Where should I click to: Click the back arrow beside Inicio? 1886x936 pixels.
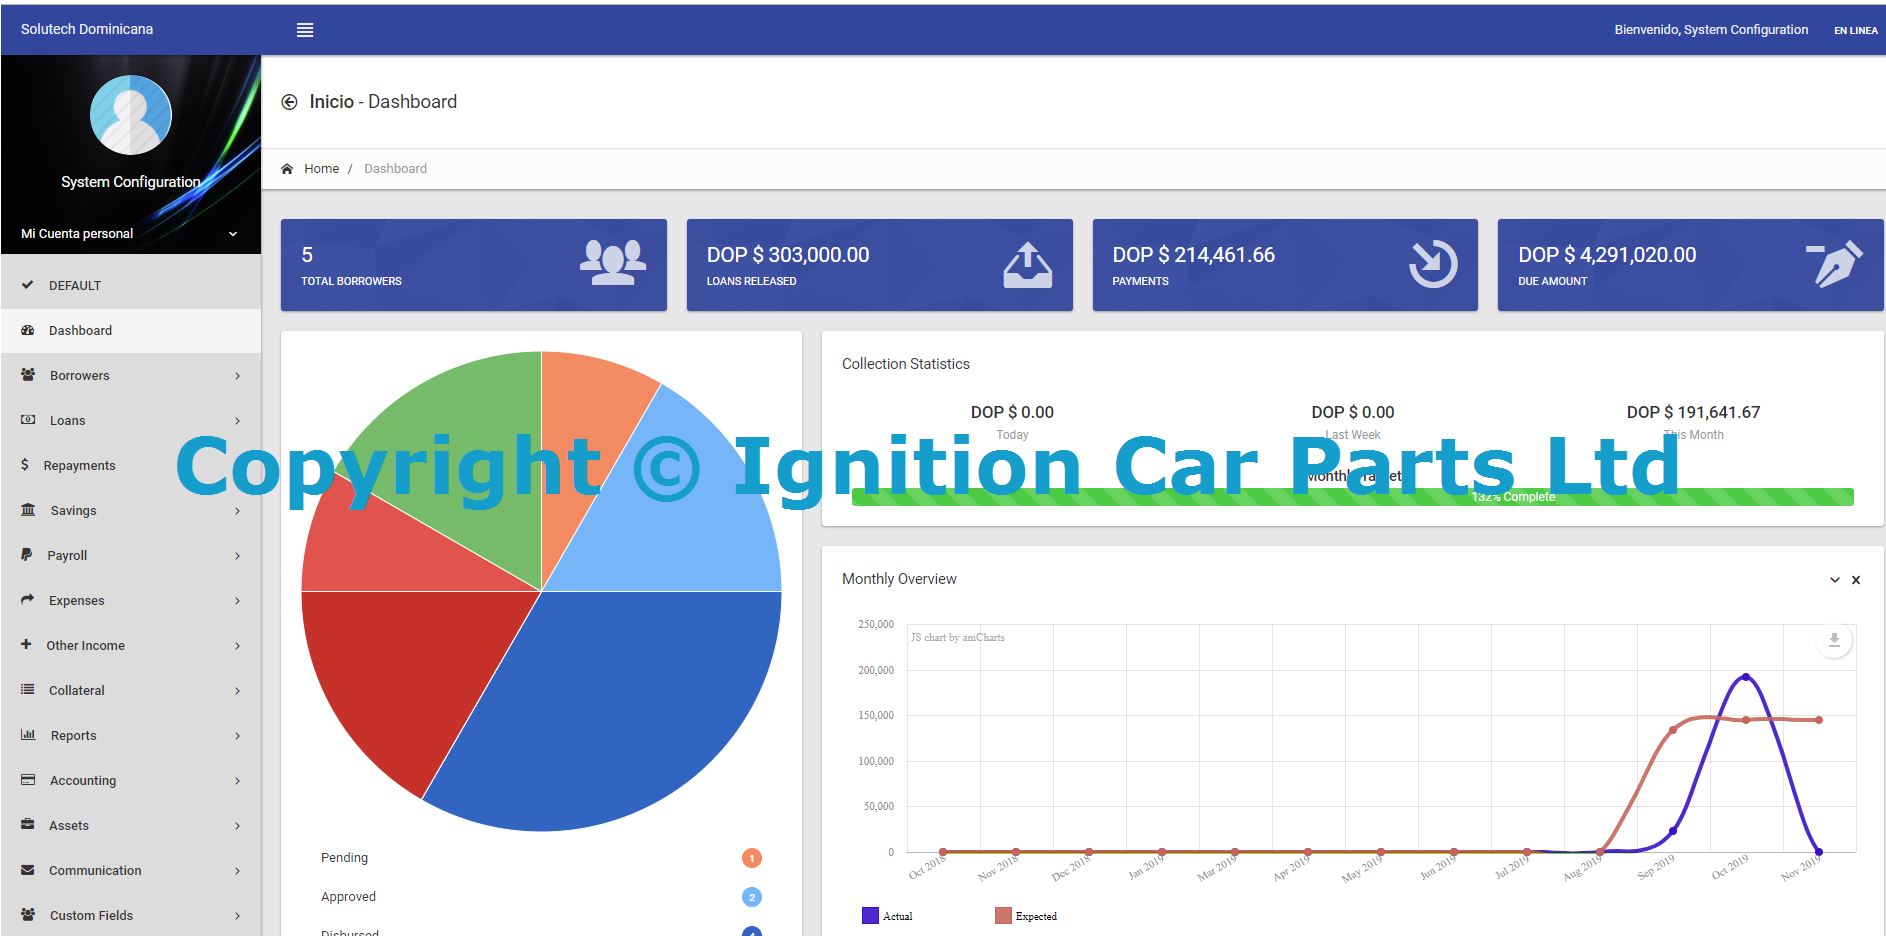point(289,102)
